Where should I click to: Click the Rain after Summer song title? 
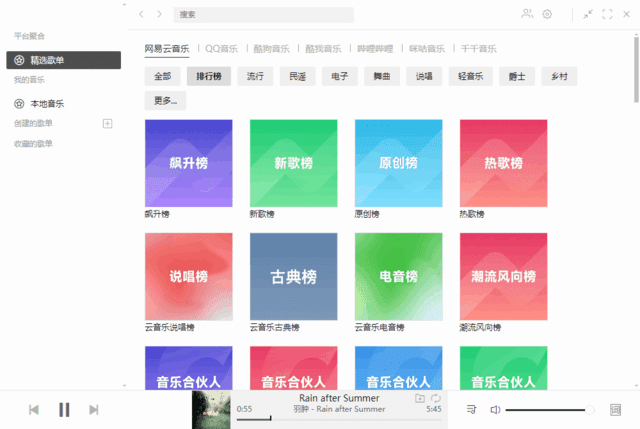click(339, 398)
